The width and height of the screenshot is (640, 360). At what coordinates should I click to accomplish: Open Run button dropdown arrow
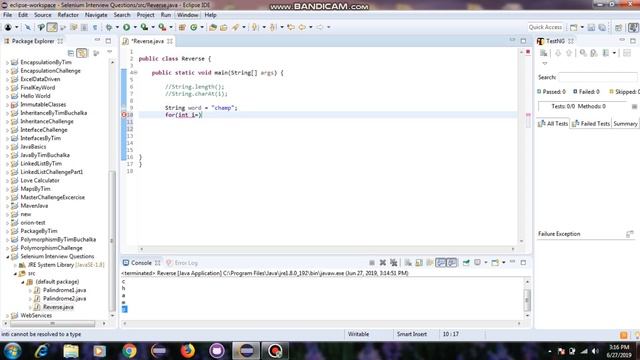point(135,27)
